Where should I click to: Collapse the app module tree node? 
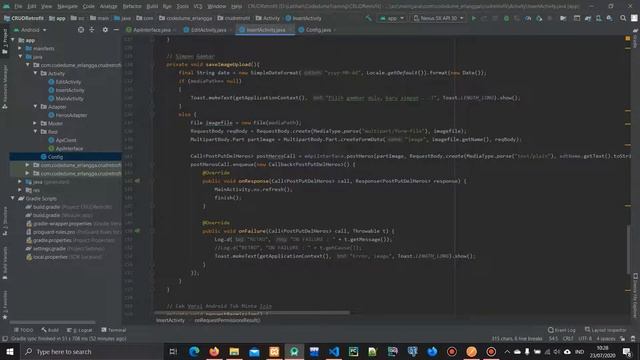pyautogui.click(x=13, y=40)
